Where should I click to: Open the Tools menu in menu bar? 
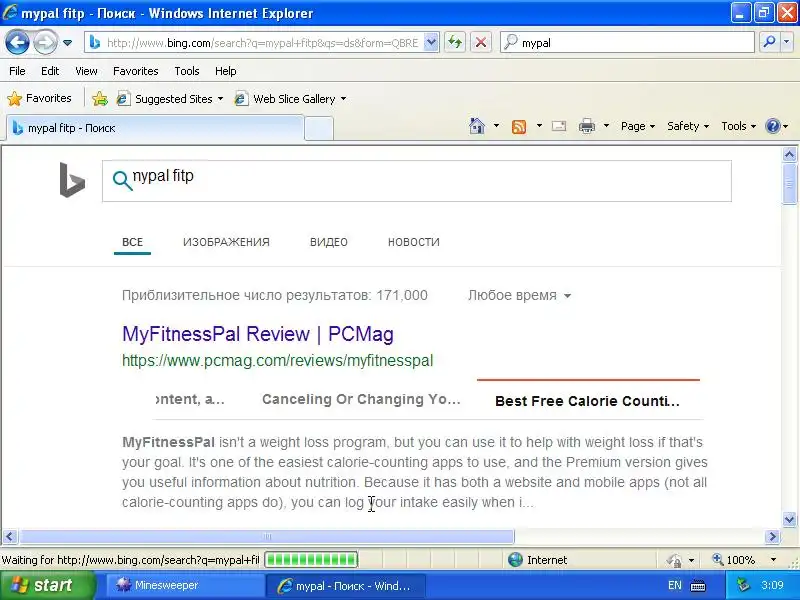coord(187,71)
